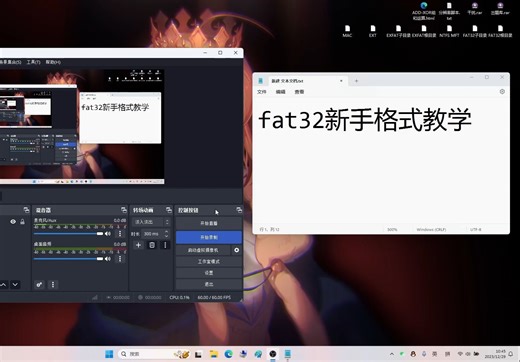
Task: Click the transition duration 300 ms field
Action: click(x=152, y=234)
